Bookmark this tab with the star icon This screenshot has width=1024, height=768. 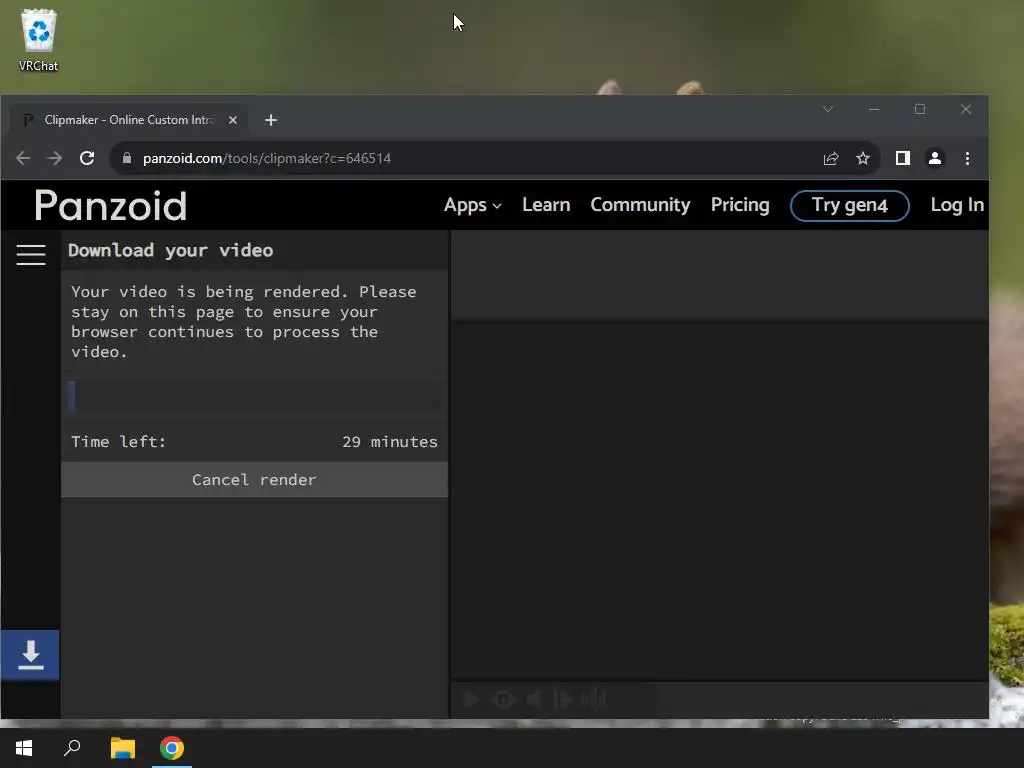(863, 158)
